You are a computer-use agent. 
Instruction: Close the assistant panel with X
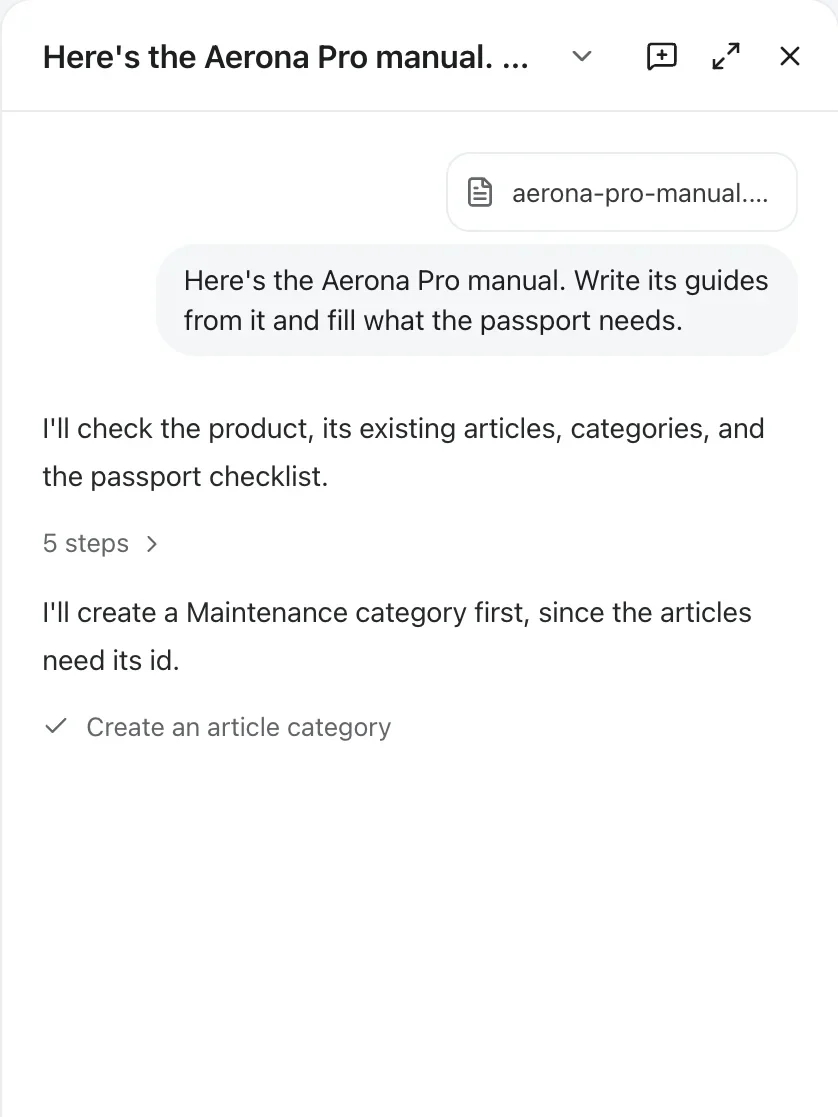pyautogui.click(x=790, y=56)
